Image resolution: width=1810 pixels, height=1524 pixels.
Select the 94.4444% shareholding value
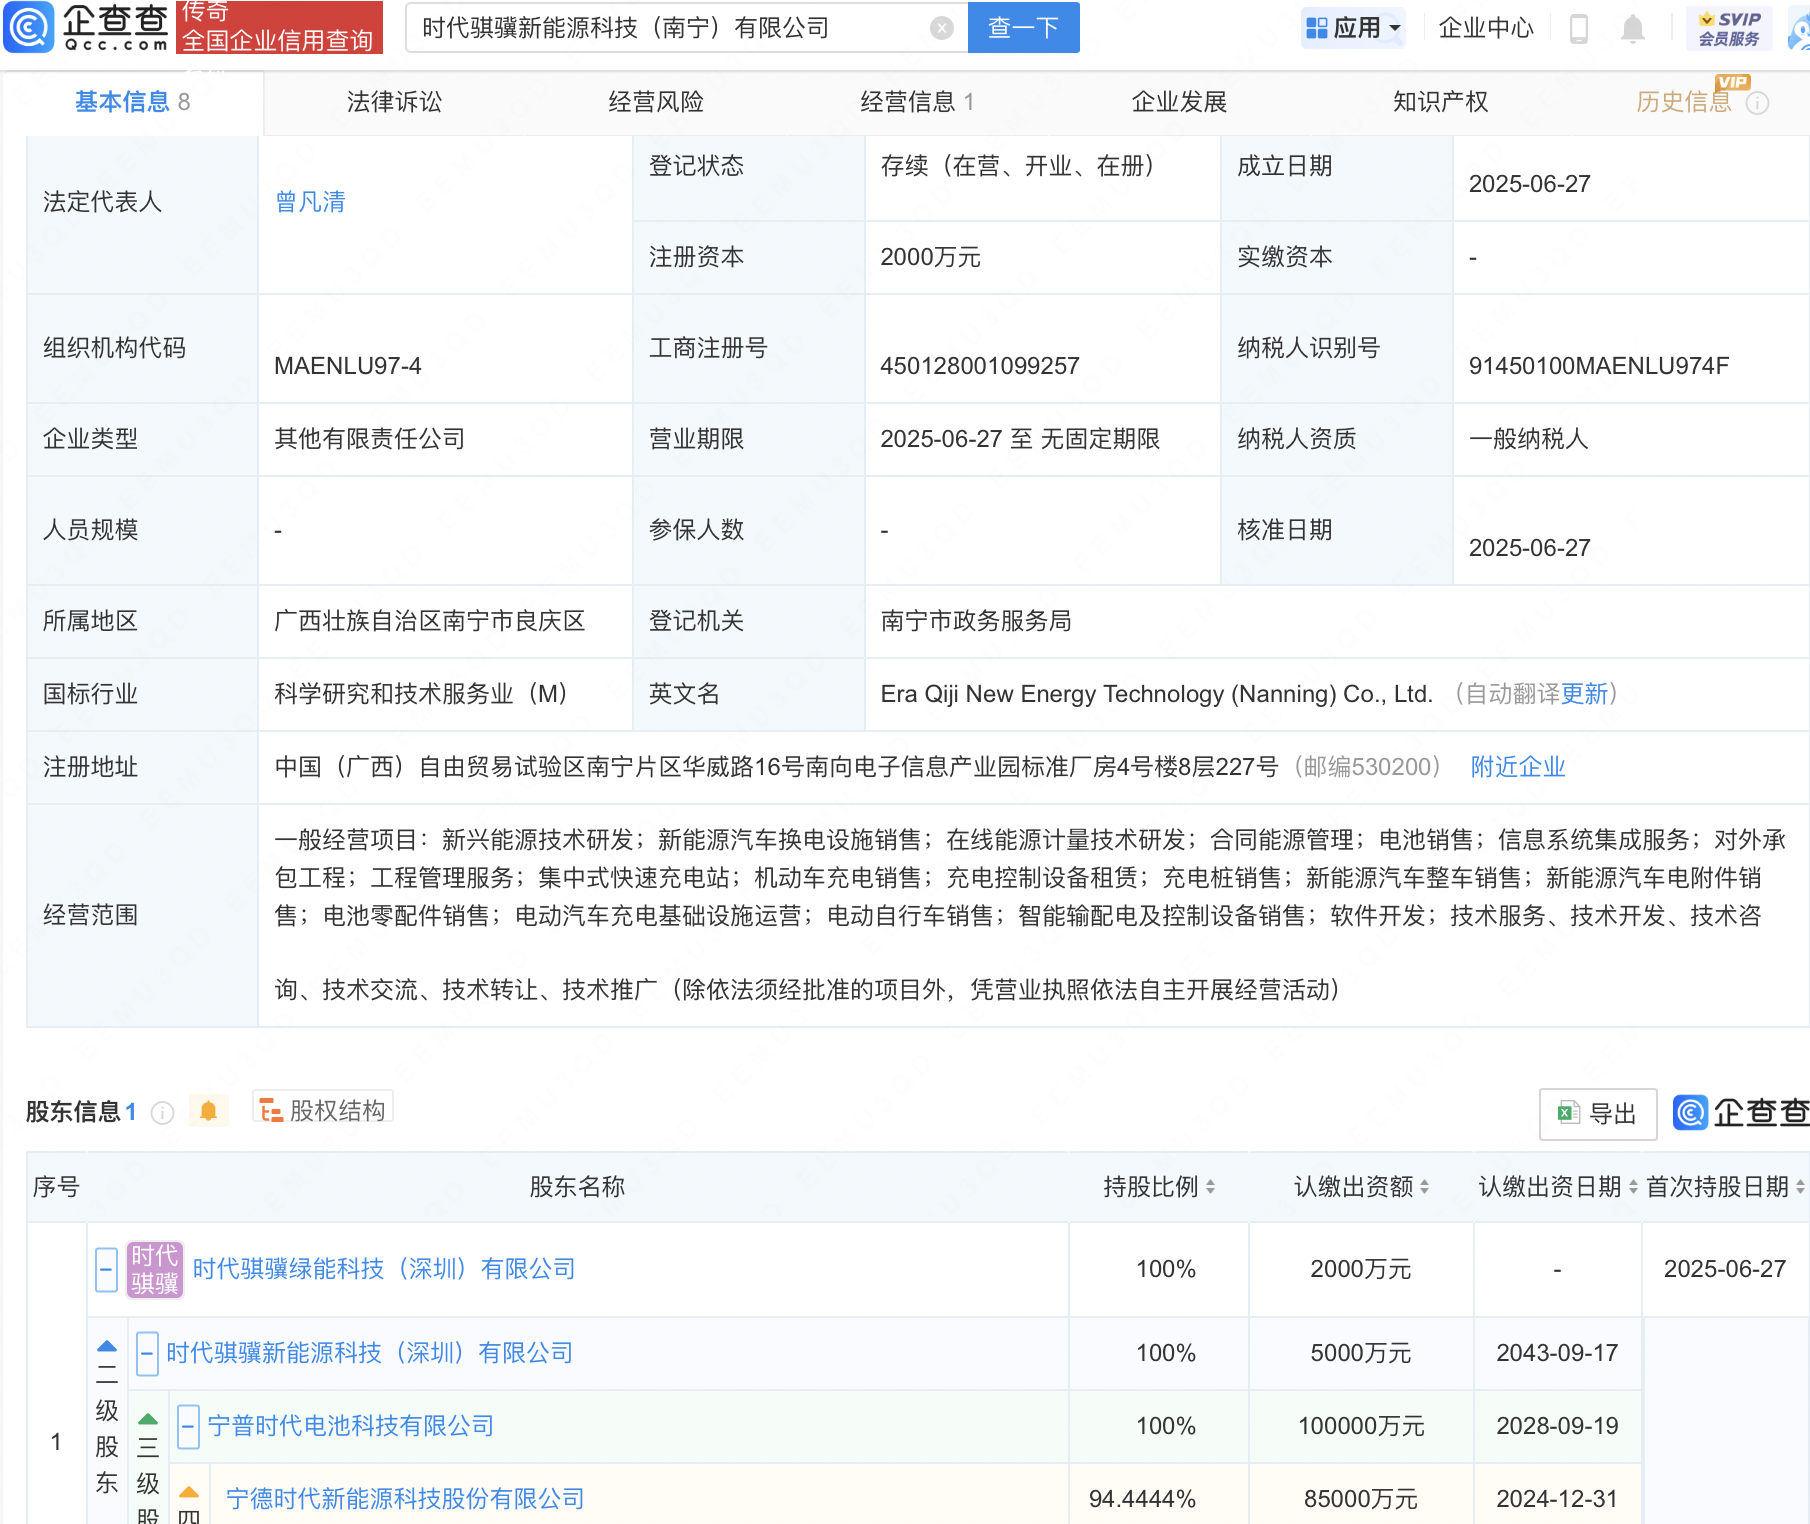pos(1142,1499)
